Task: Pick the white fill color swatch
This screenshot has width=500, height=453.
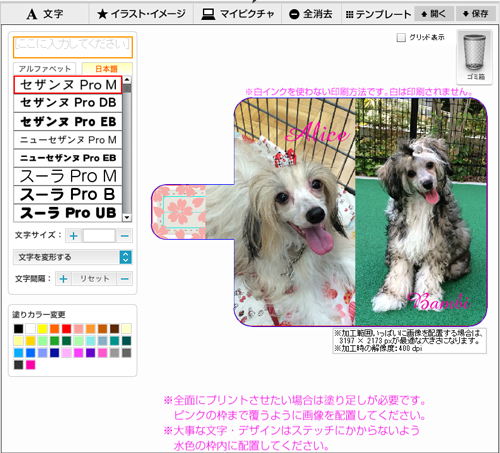Action: (31, 329)
